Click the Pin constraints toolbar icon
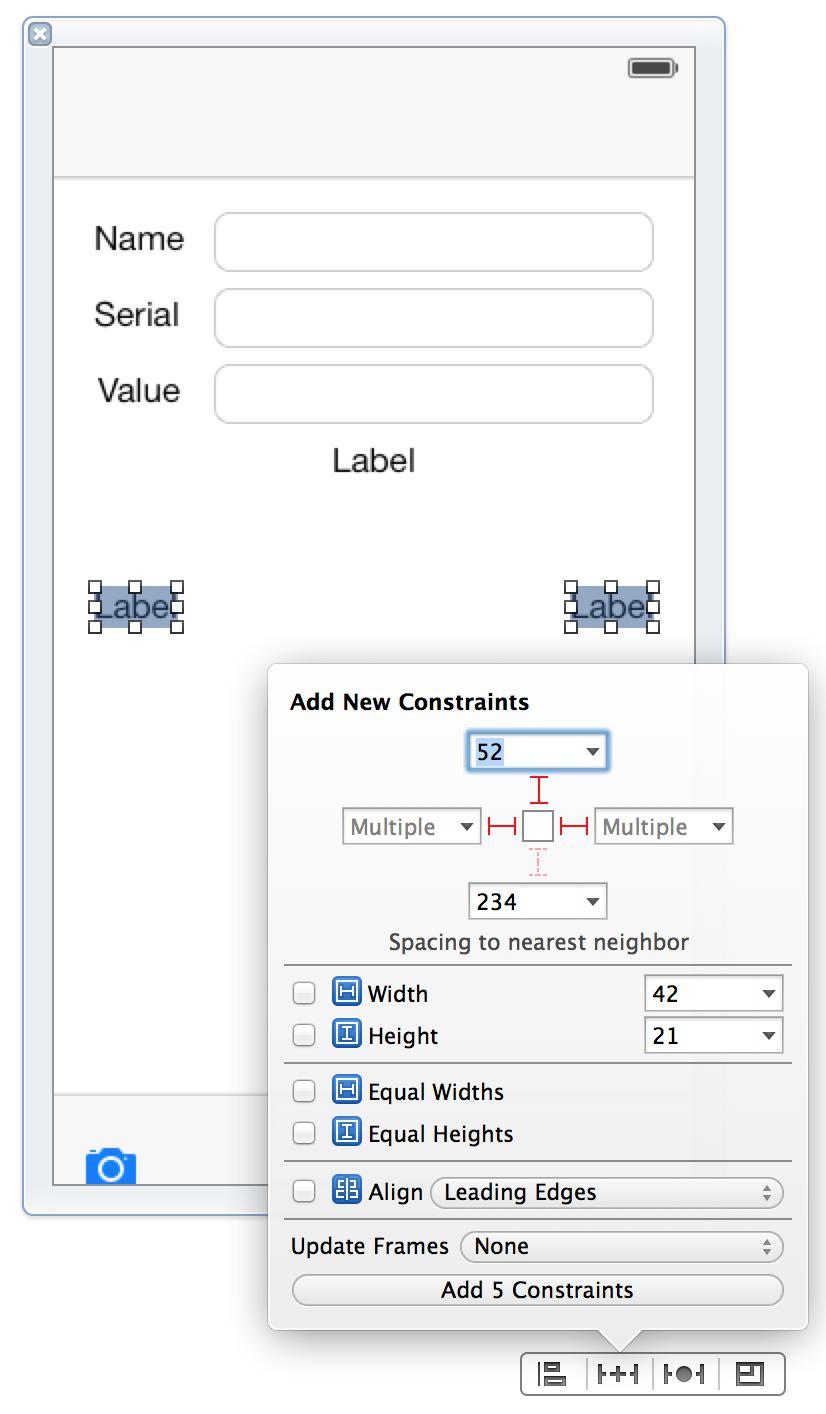Image resolution: width=826 pixels, height=1414 pixels. (618, 1373)
